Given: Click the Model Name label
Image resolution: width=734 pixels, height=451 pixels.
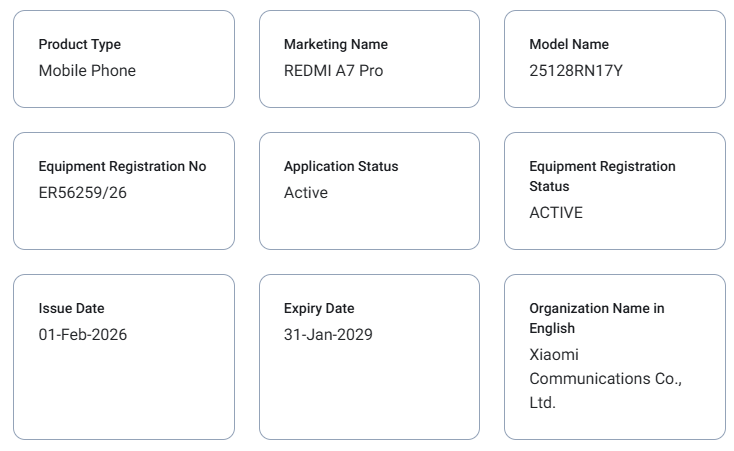Looking at the screenshot, I should coord(568,44).
